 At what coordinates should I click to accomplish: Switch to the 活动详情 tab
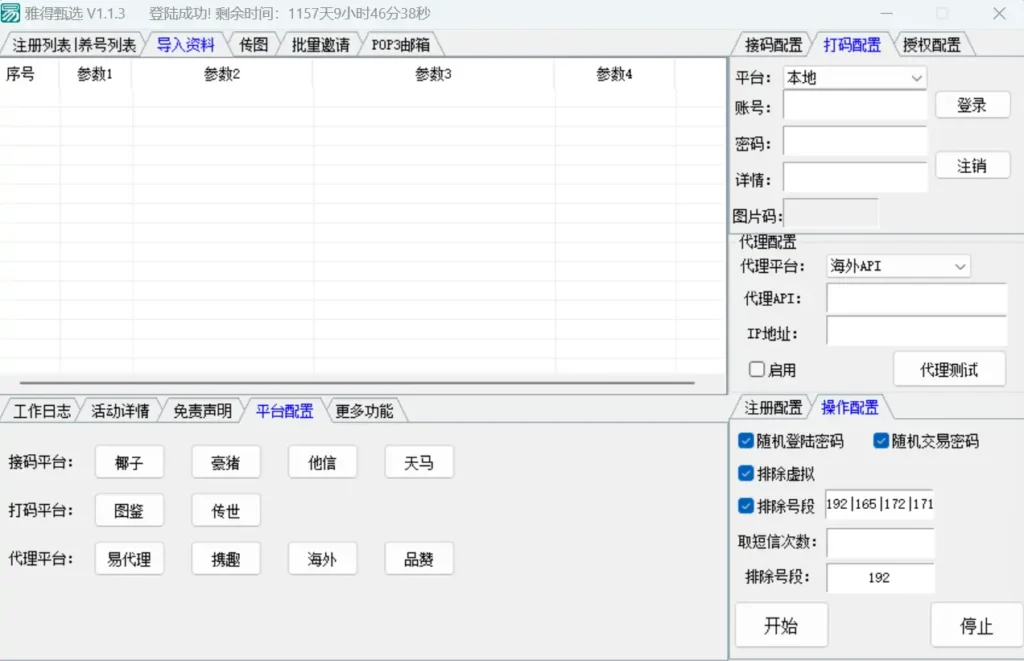tap(120, 411)
